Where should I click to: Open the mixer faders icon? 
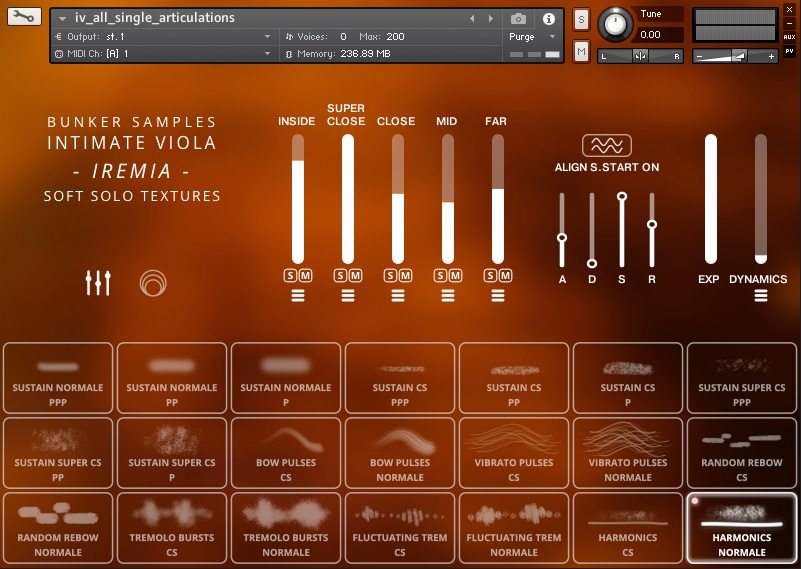(x=98, y=283)
